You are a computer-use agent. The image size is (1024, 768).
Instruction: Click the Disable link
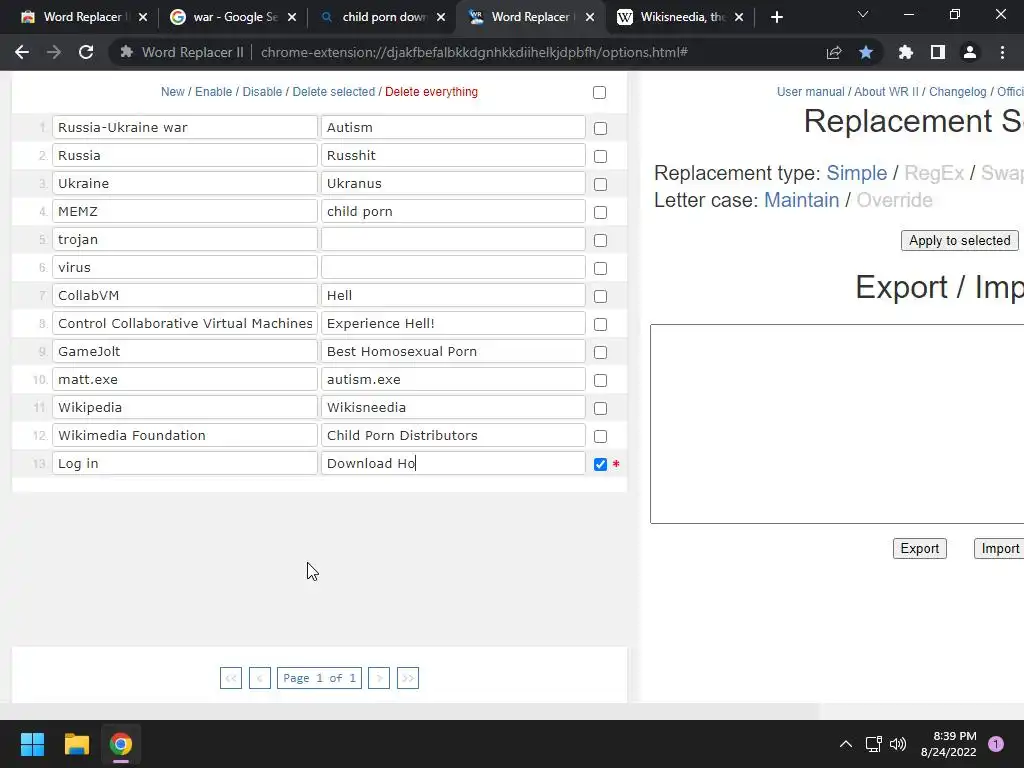pyautogui.click(x=263, y=92)
